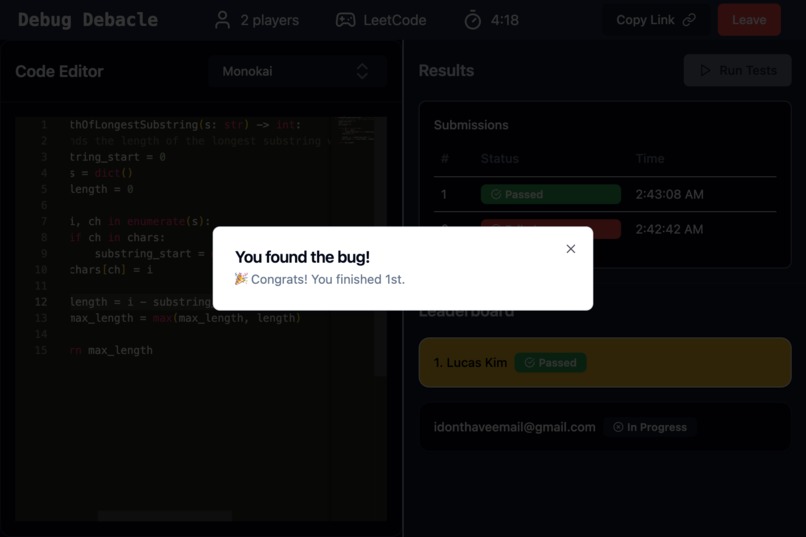Click the Passed badge next to Lucas Kim
The height and width of the screenshot is (537, 806).
pos(550,363)
